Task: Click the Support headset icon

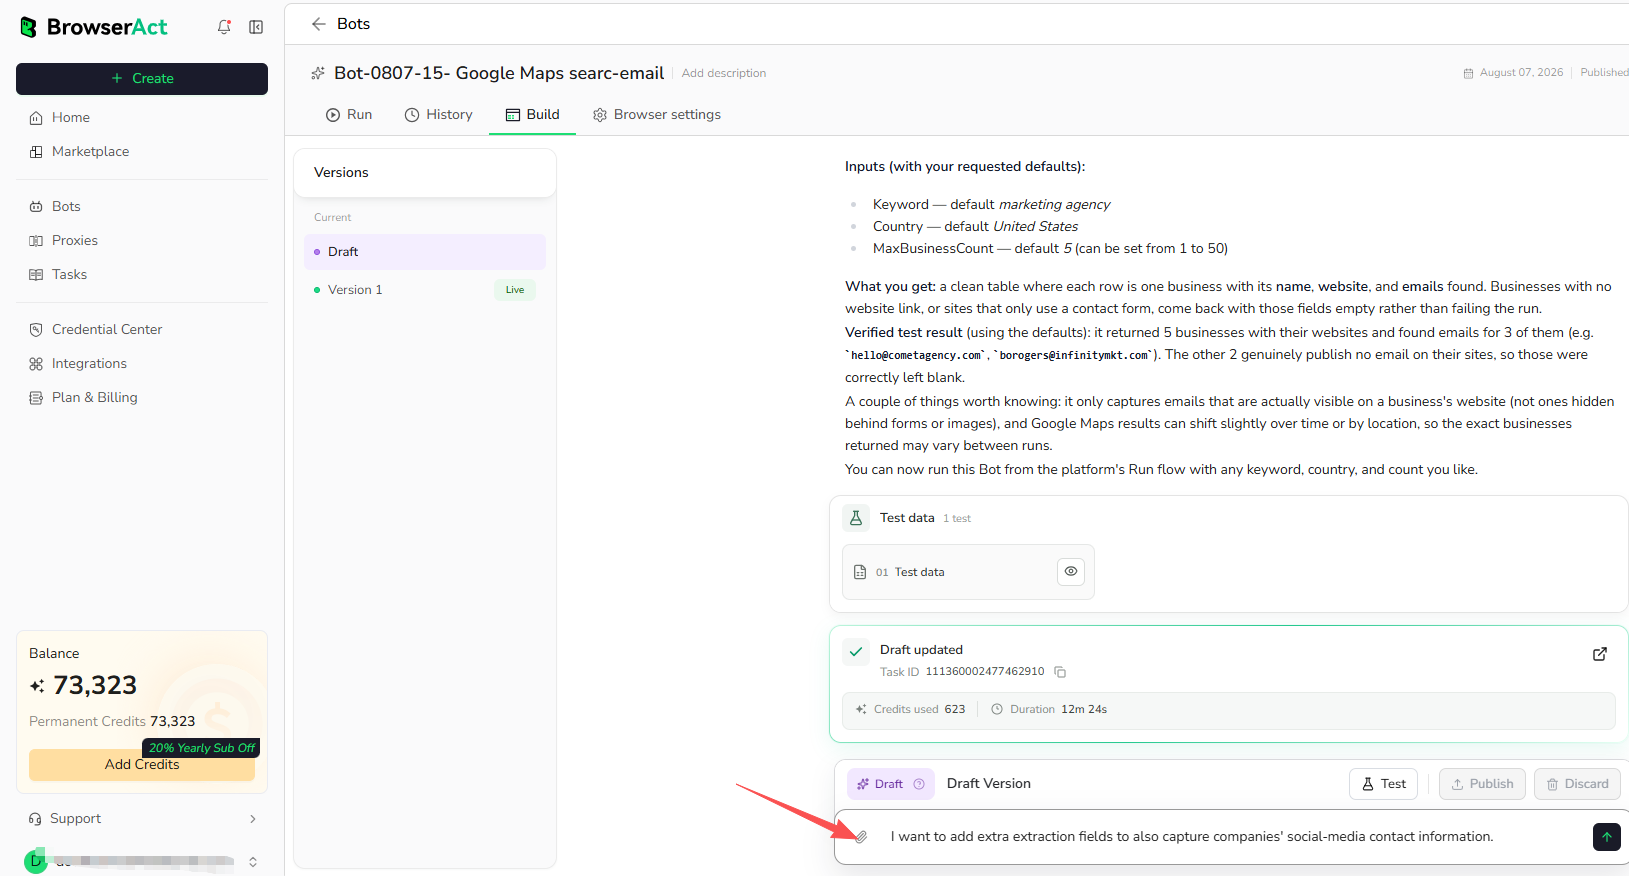Action: [35, 819]
